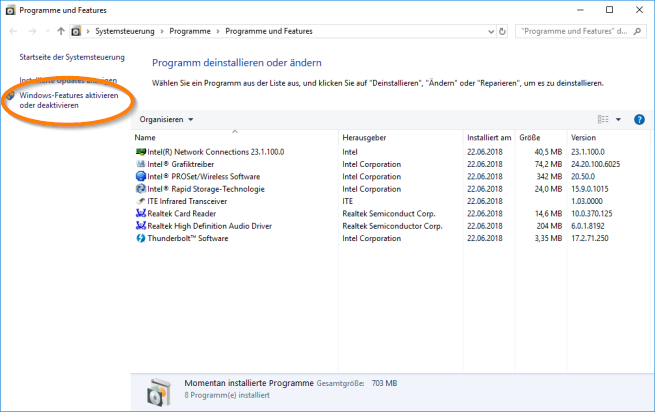Click the Thunderbolt Software icon
655x412 pixels.
(x=141, y=238)
